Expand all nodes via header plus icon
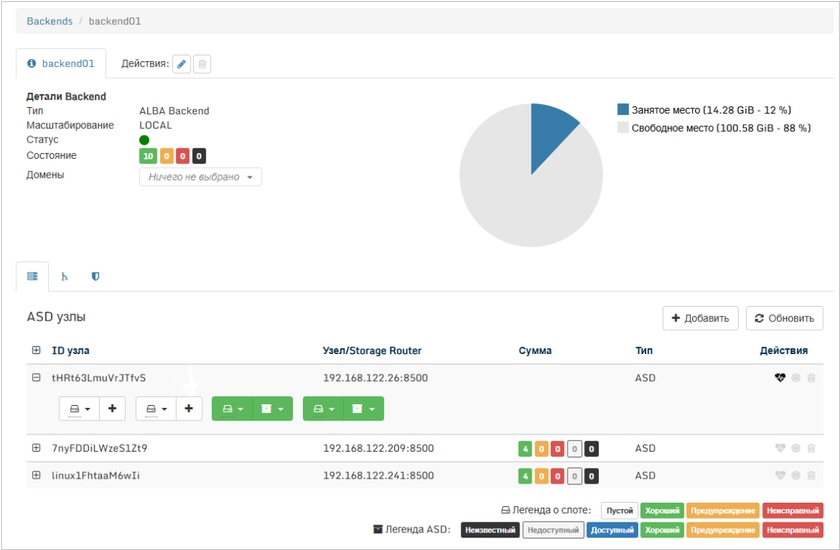The height and width of the screenshot is (550, 840). click(x=36, y=351)
